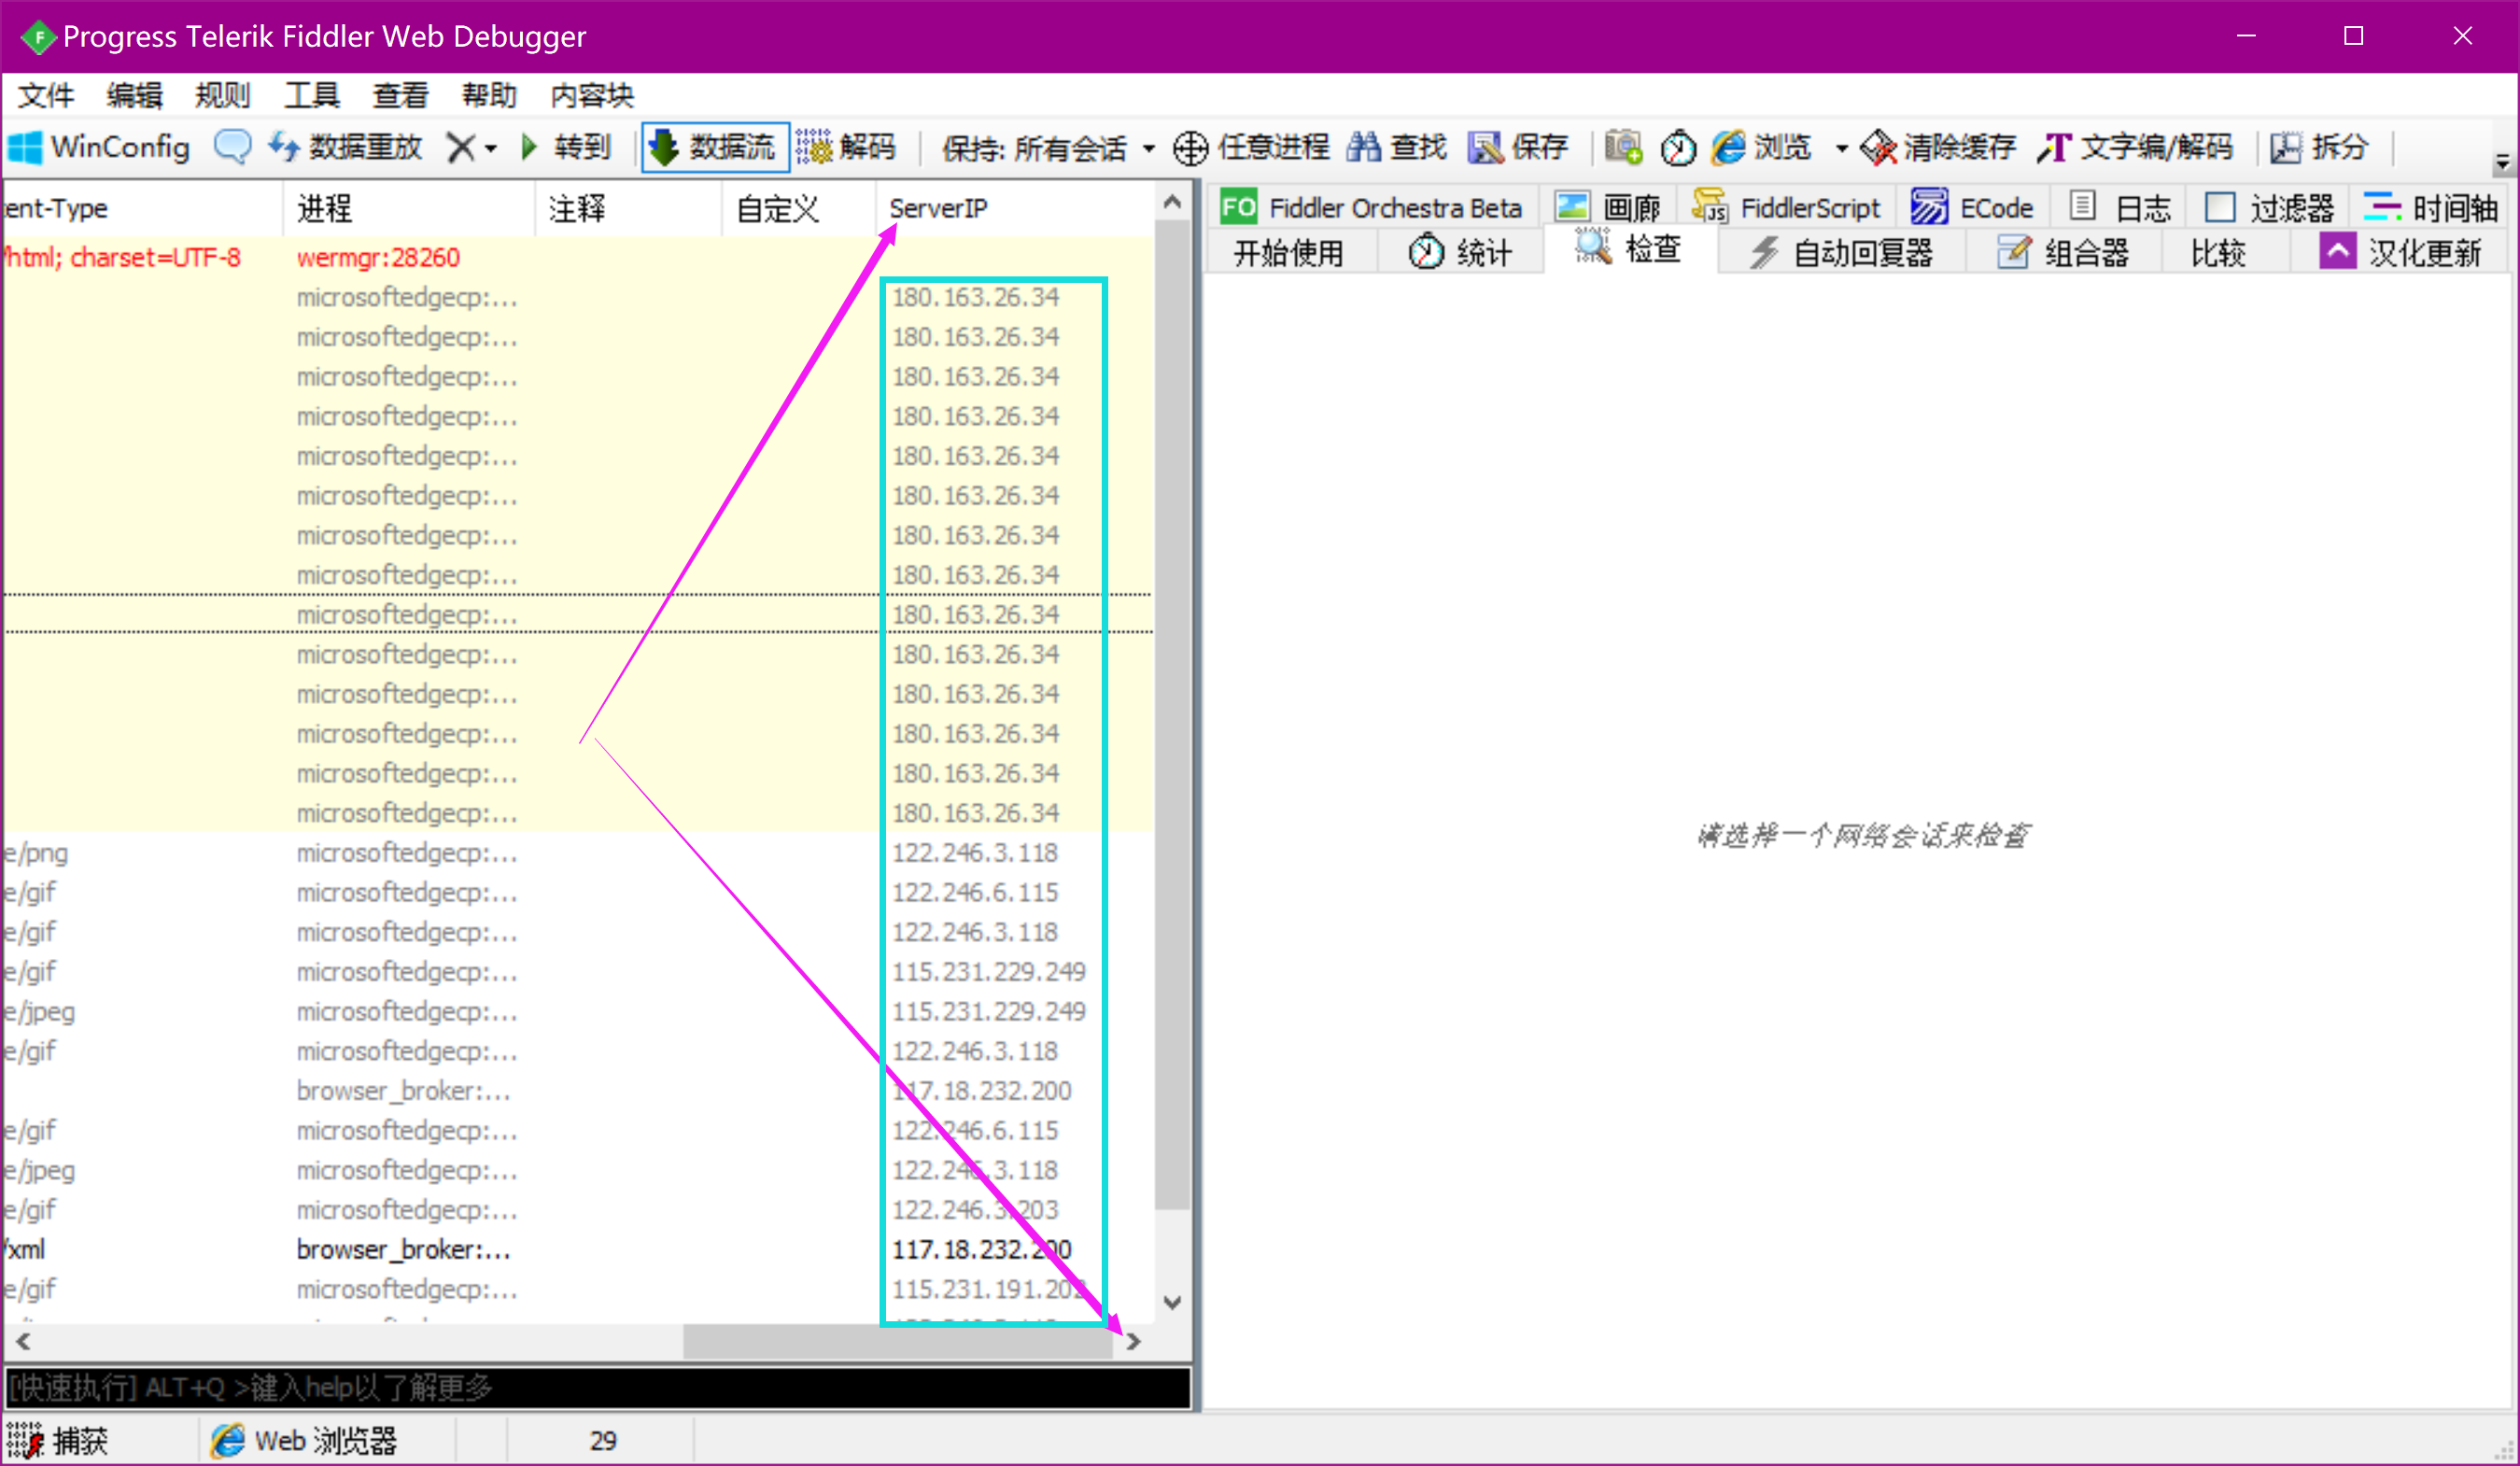This screenshot has height=1466, width=2520.
Task: Open the 内容块 menu
Action: tap(592, 95)
